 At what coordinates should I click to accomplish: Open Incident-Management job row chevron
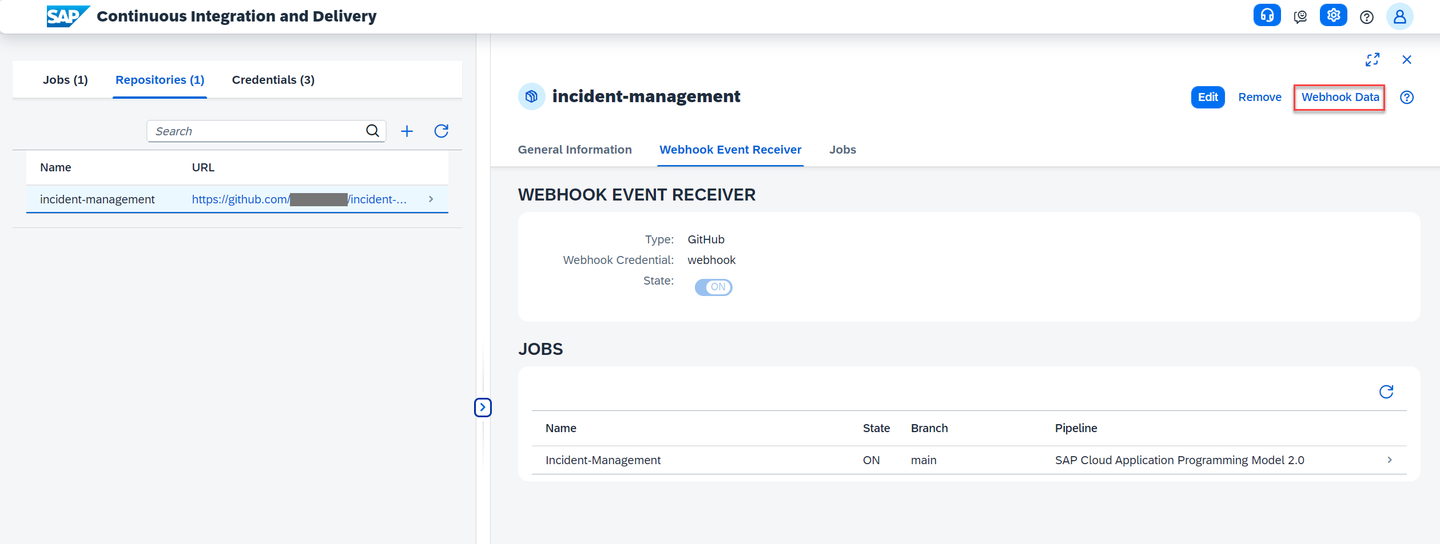pos(1390,460)
